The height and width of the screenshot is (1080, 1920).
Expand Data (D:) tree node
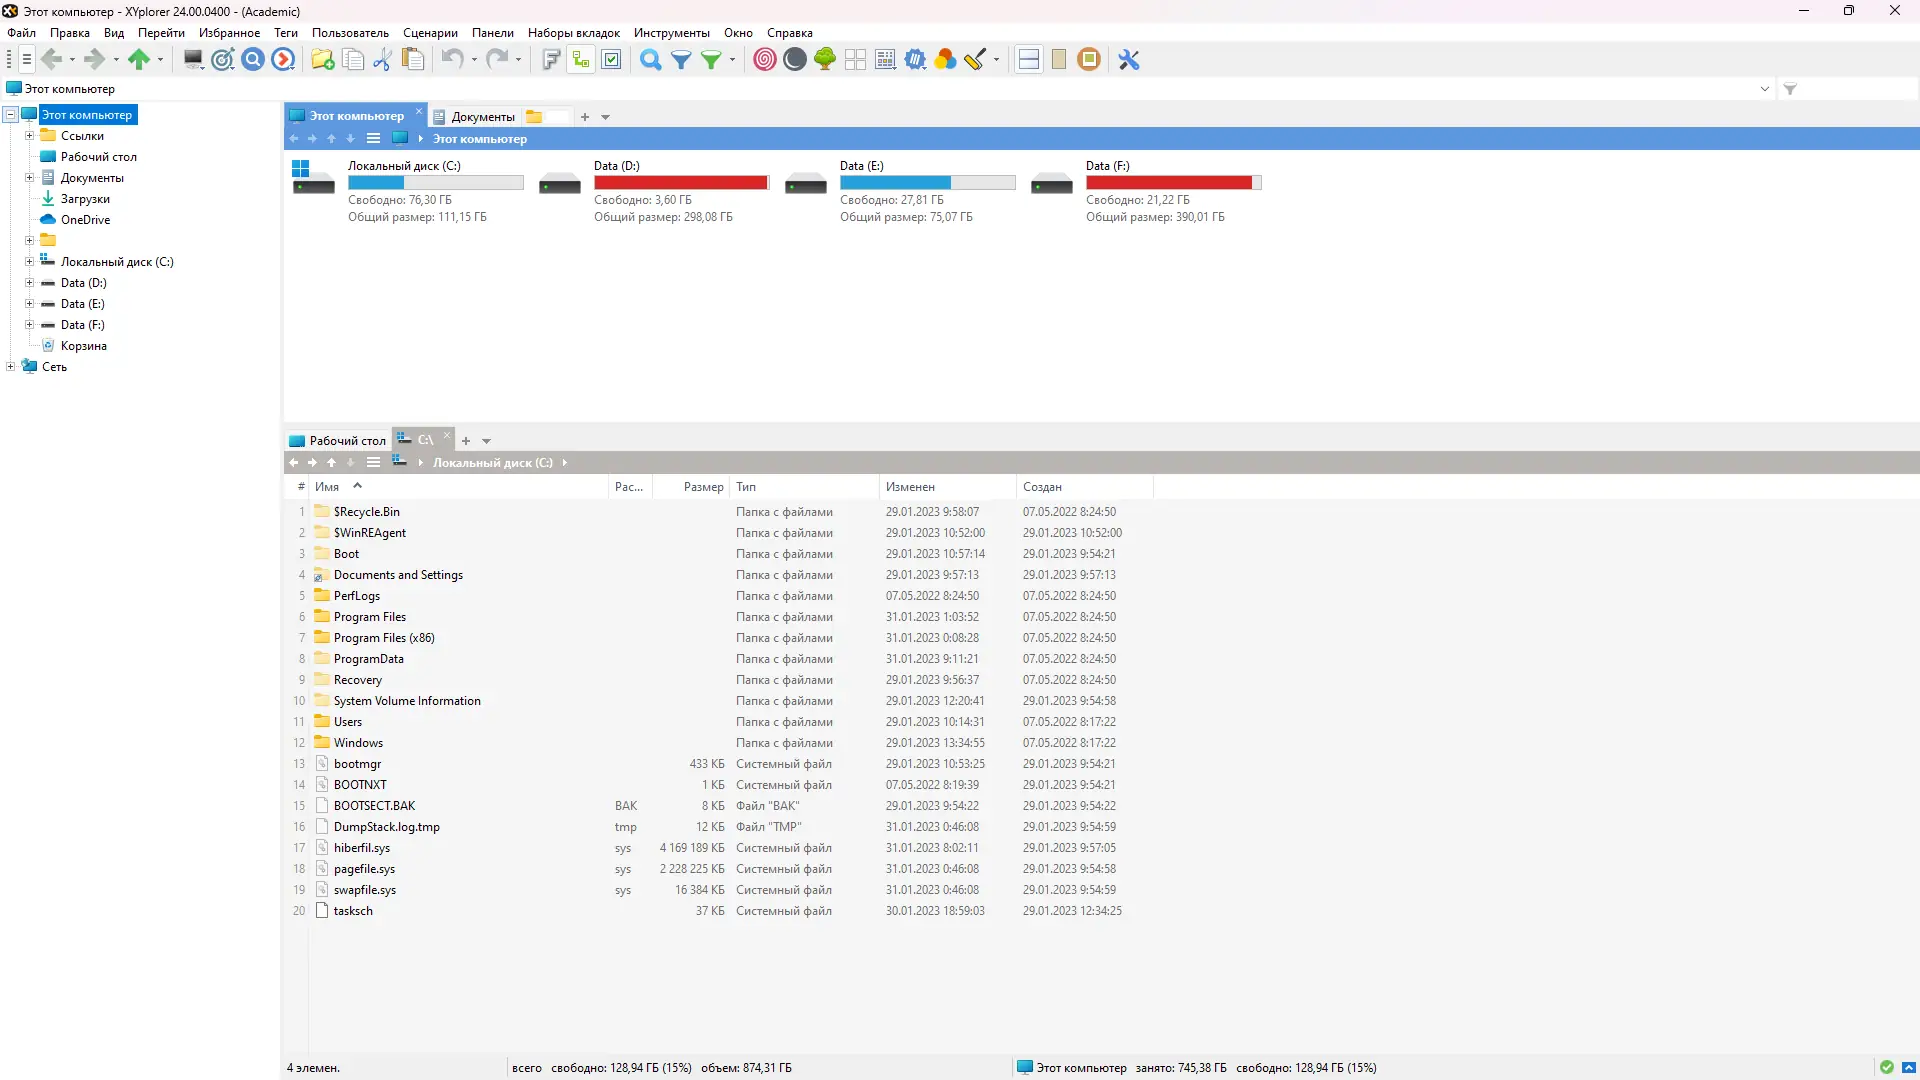point(29,283)
